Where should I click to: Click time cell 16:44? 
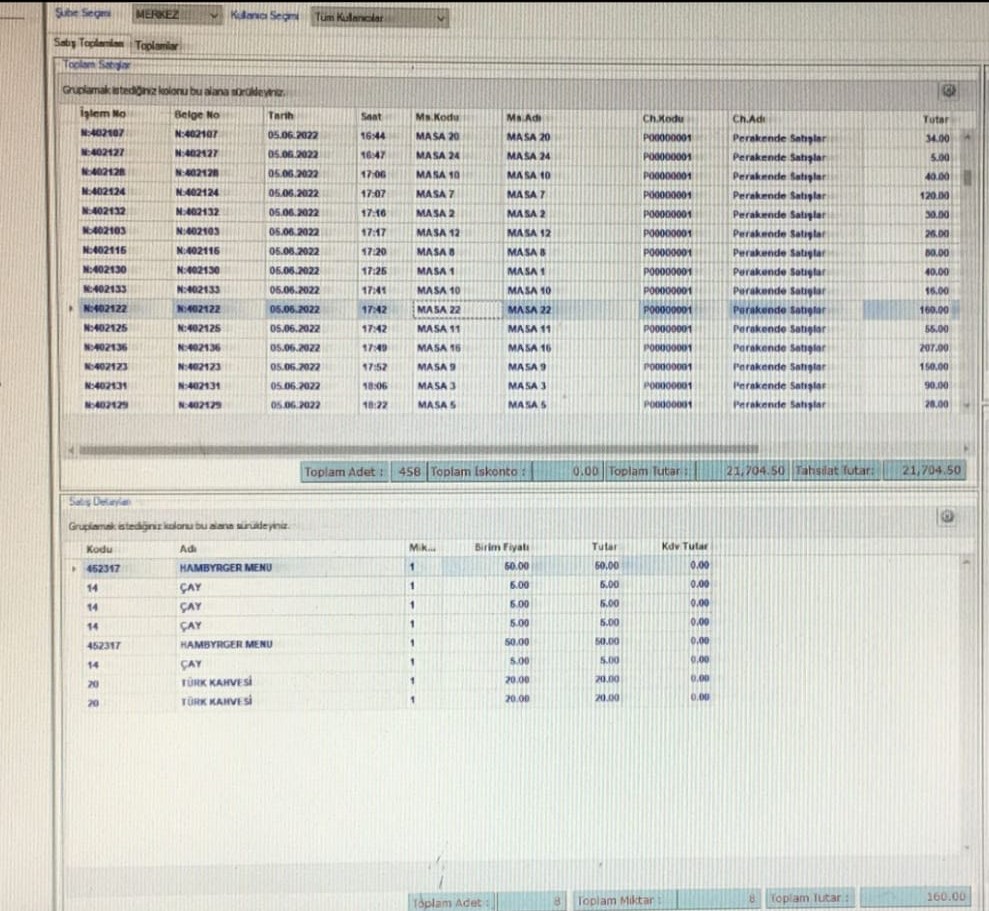373,136
